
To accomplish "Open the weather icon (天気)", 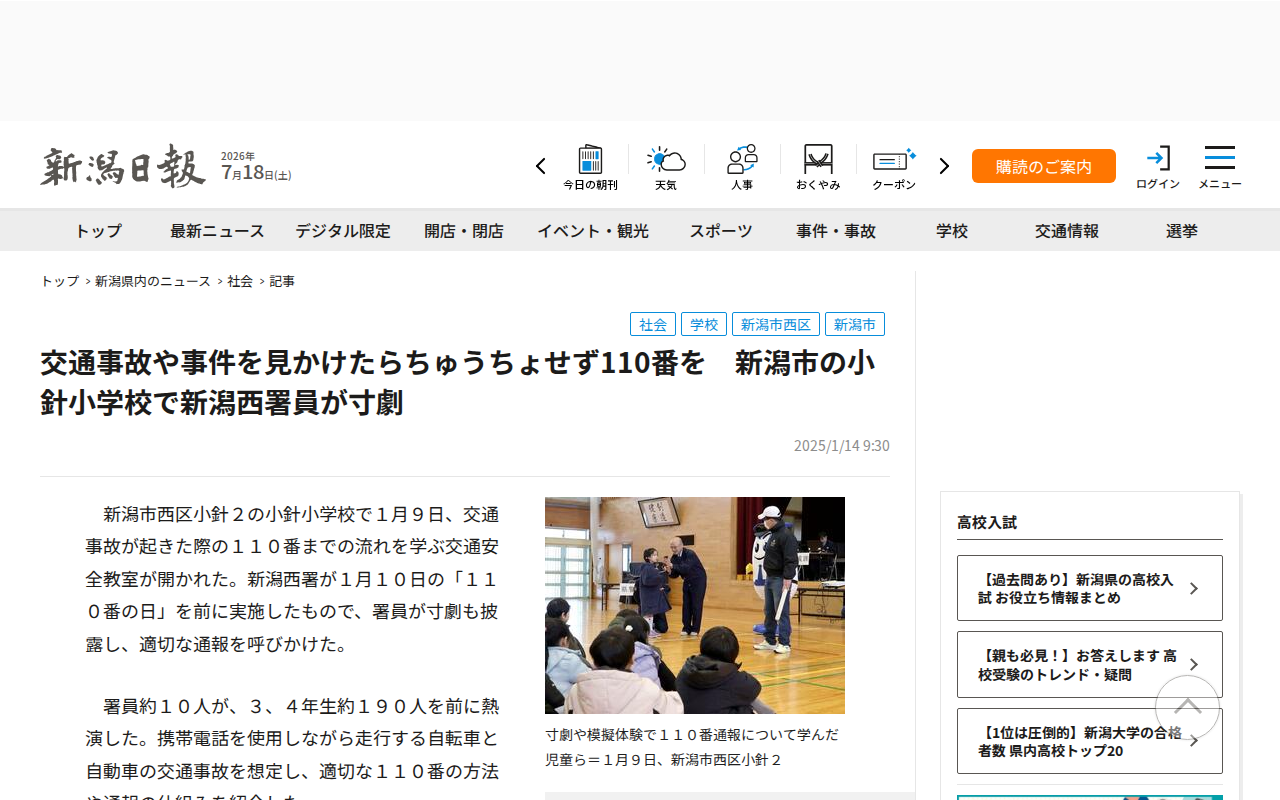I will click(x=666, y=167).
